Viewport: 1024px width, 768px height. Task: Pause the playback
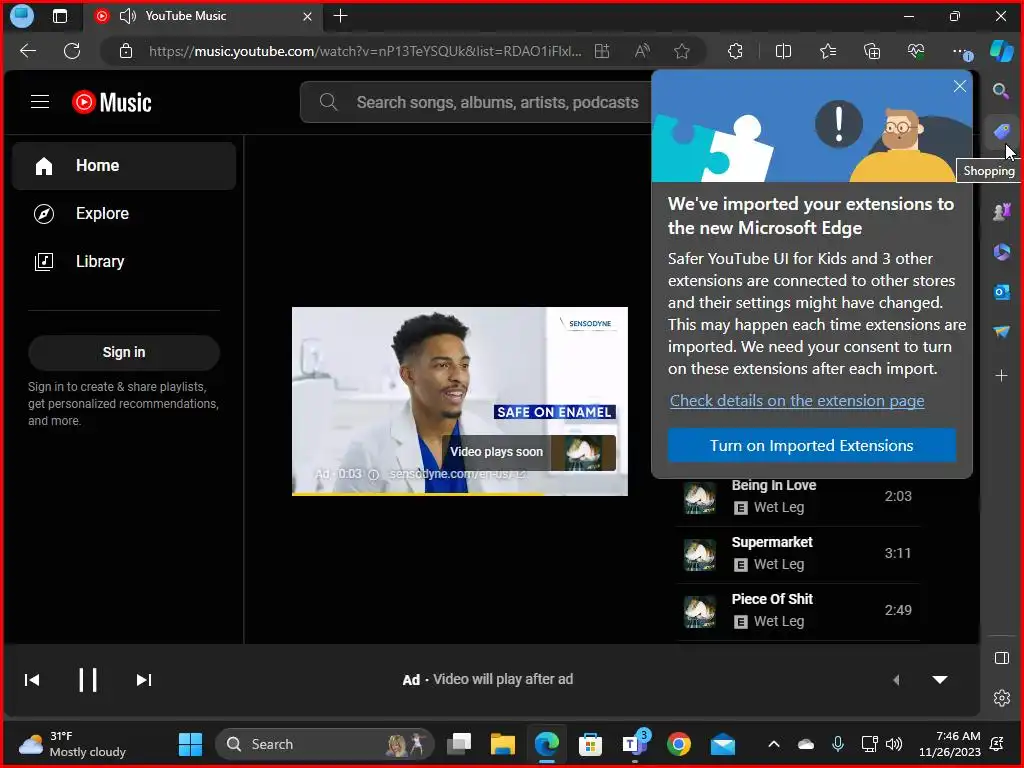coord(88,680)
